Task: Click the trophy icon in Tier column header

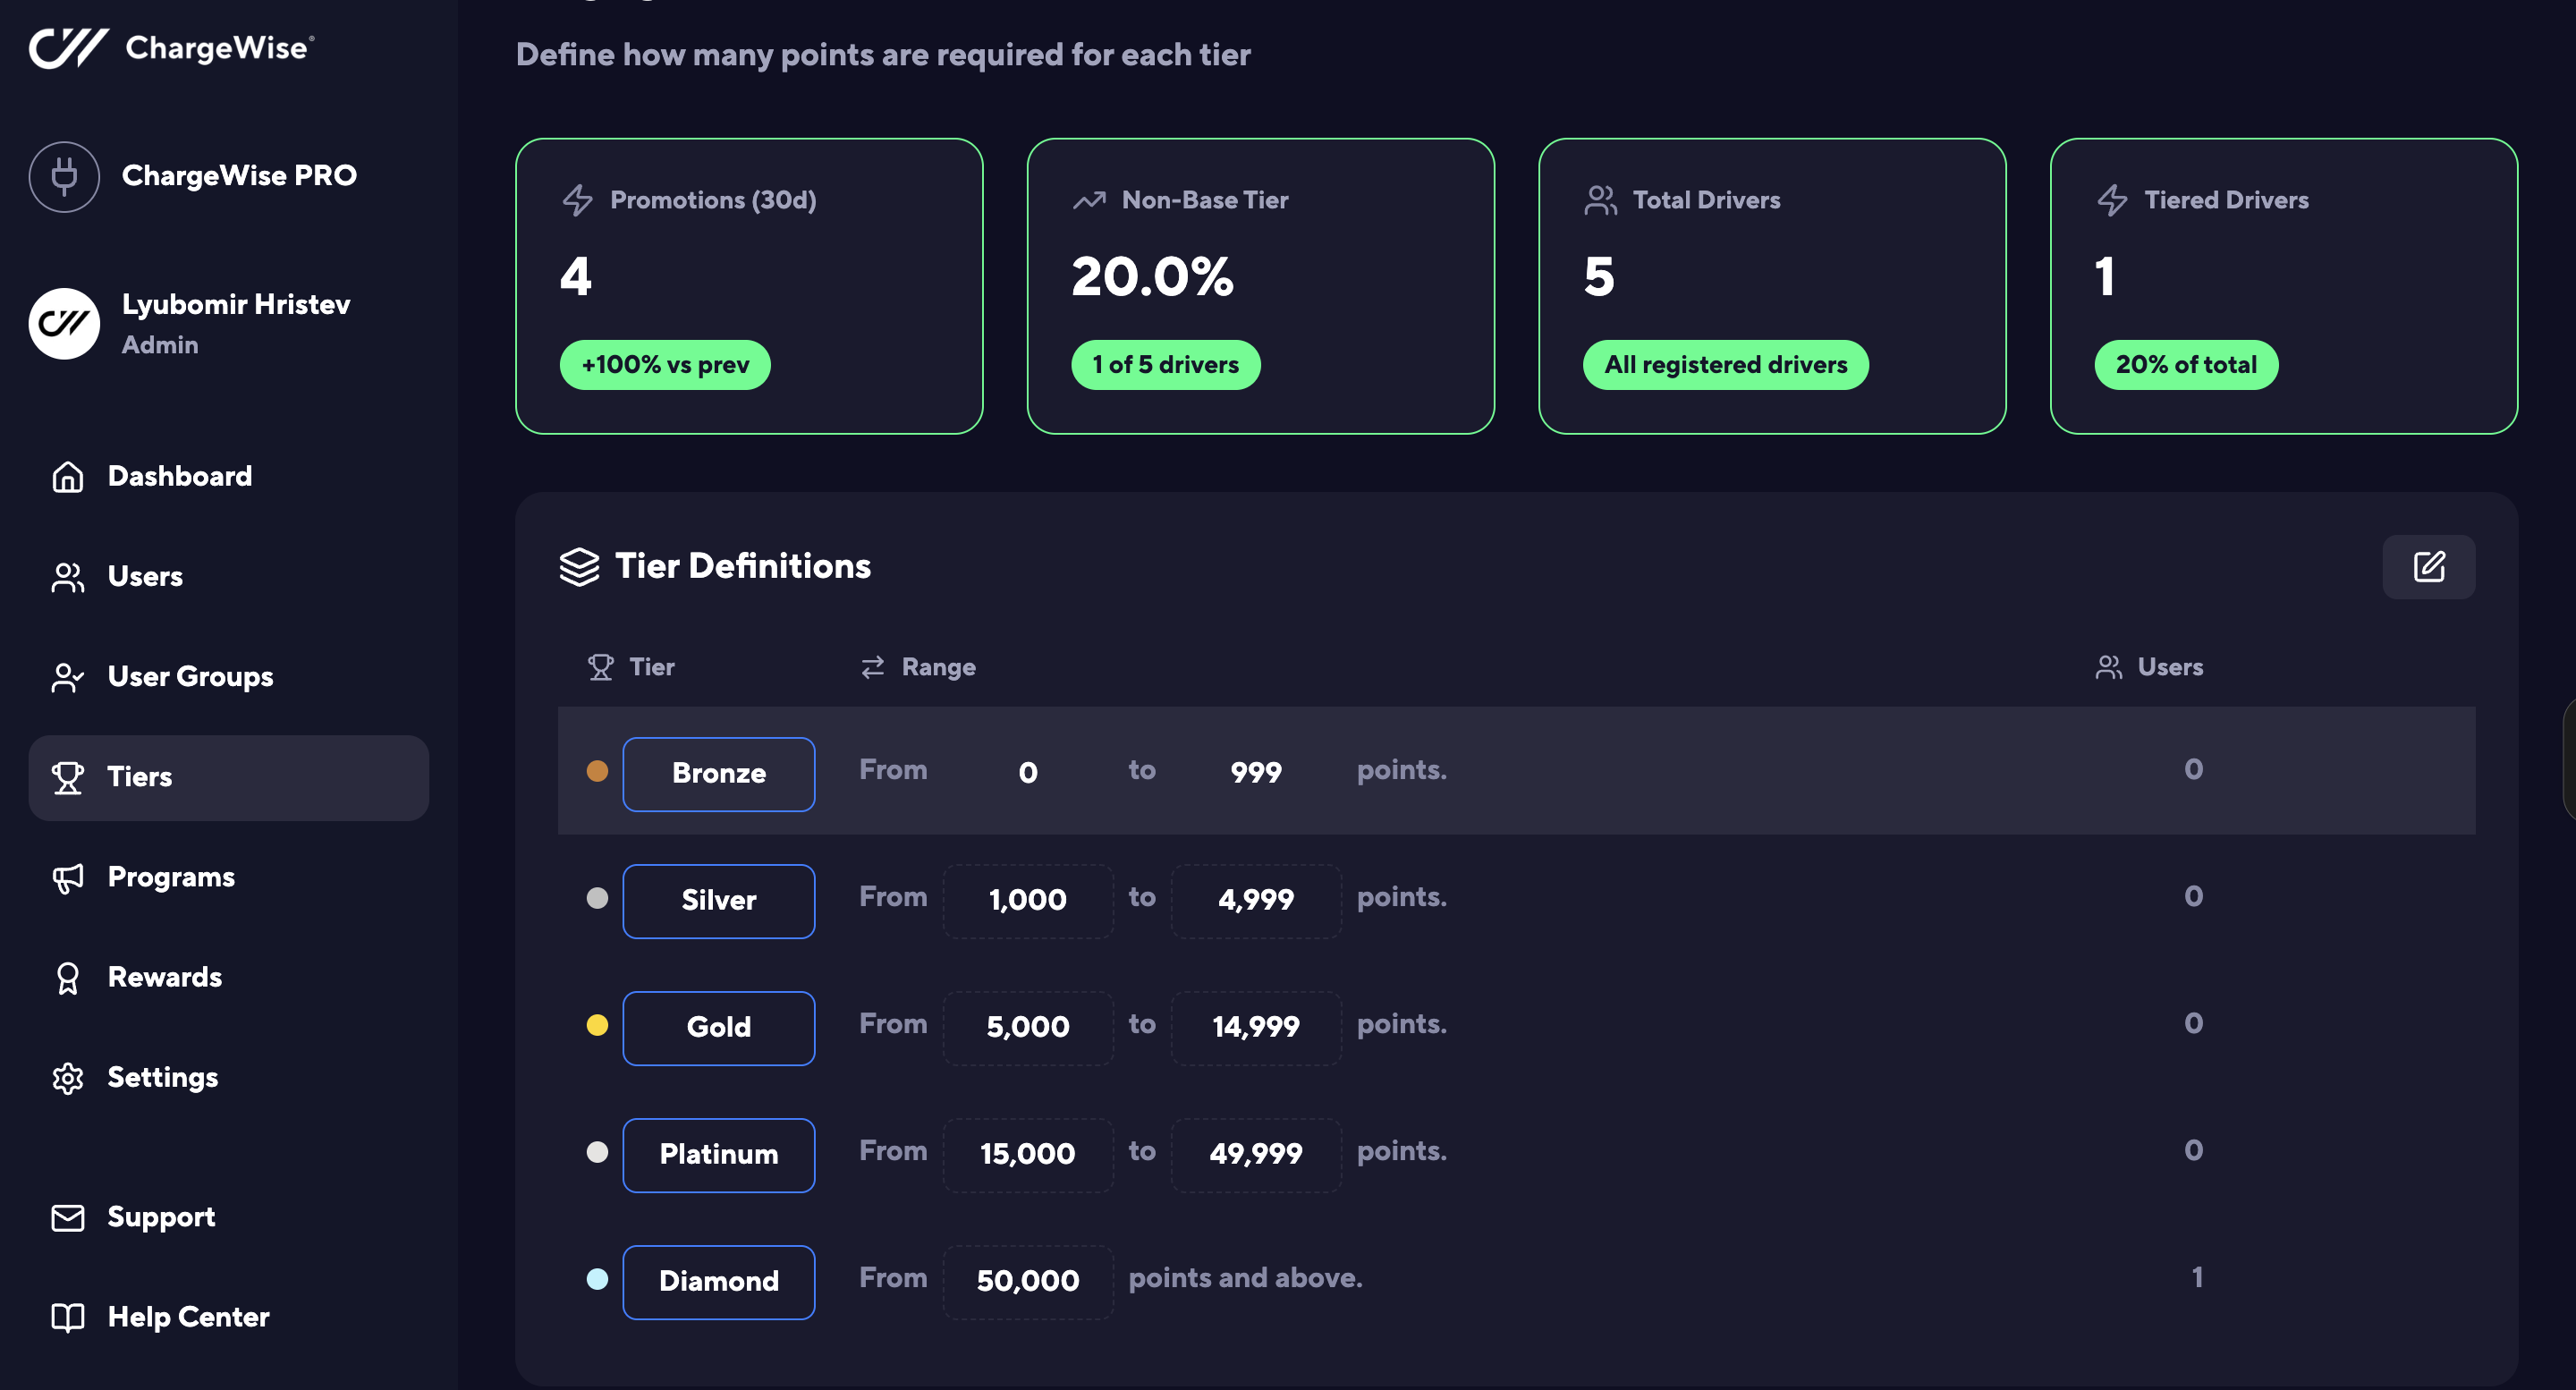Action: (600, 667)
